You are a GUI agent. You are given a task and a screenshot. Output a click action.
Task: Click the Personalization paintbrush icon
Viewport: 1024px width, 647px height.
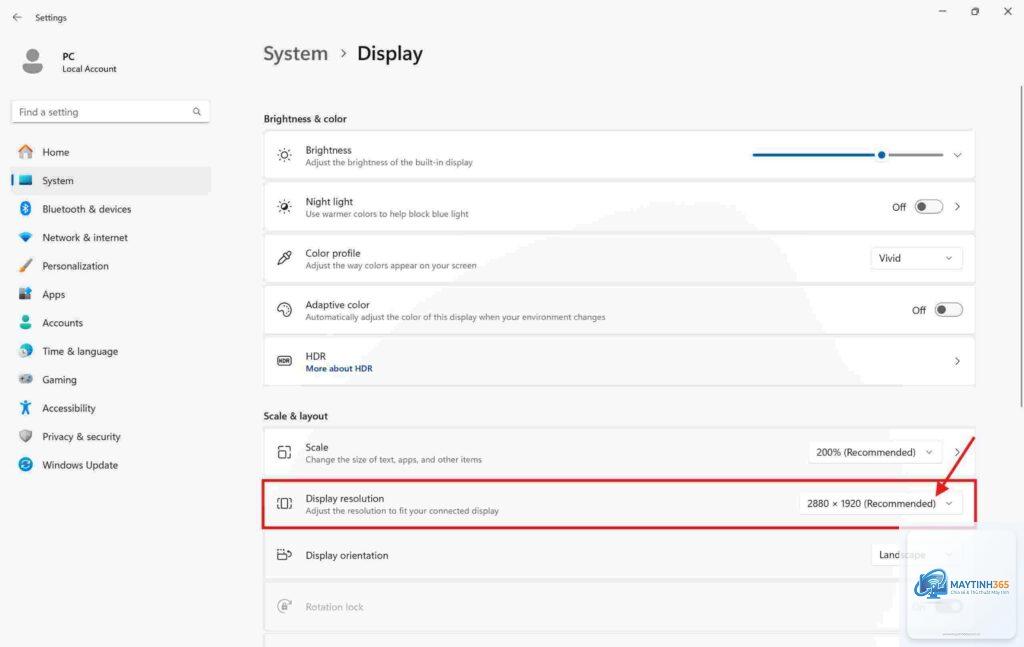coord(25,266)
